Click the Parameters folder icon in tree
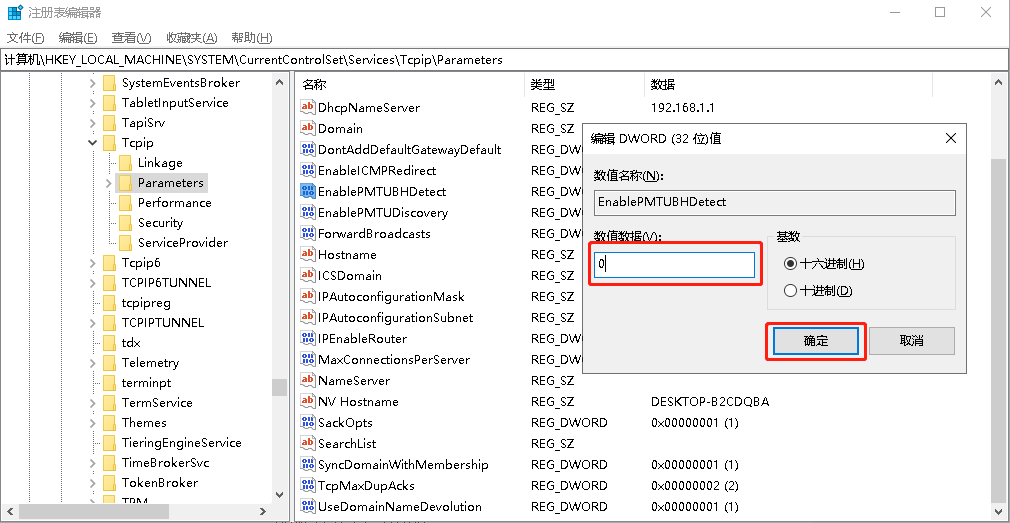1010x523 pixels. click(x=124, y=183)
